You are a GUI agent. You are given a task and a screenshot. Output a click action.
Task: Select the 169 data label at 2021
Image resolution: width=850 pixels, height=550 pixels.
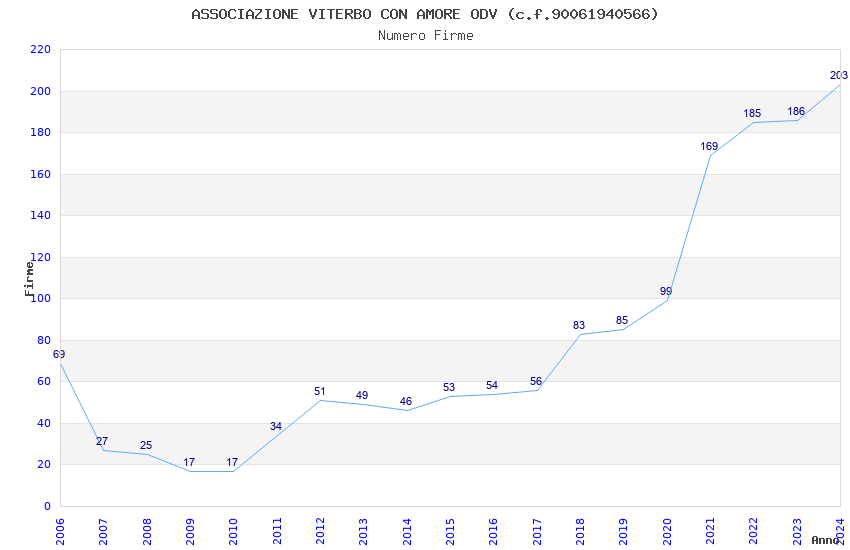709,146
